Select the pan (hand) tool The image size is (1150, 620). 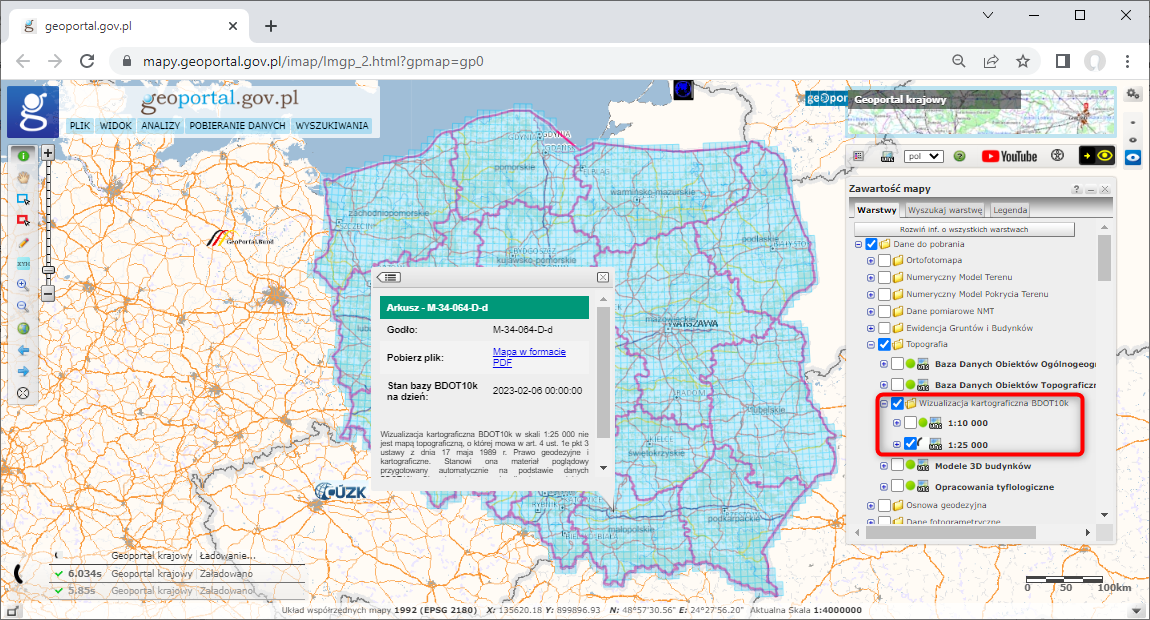coord(22,177)
